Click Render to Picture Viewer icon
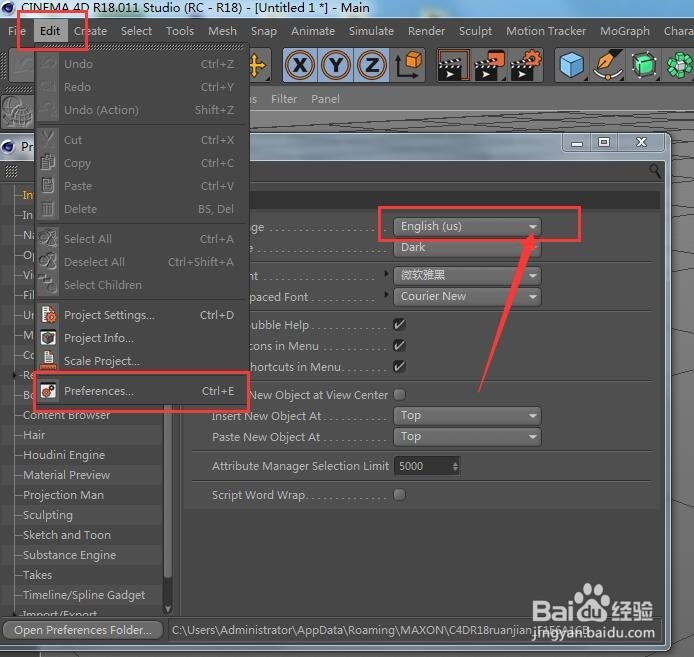 [490, 66]
